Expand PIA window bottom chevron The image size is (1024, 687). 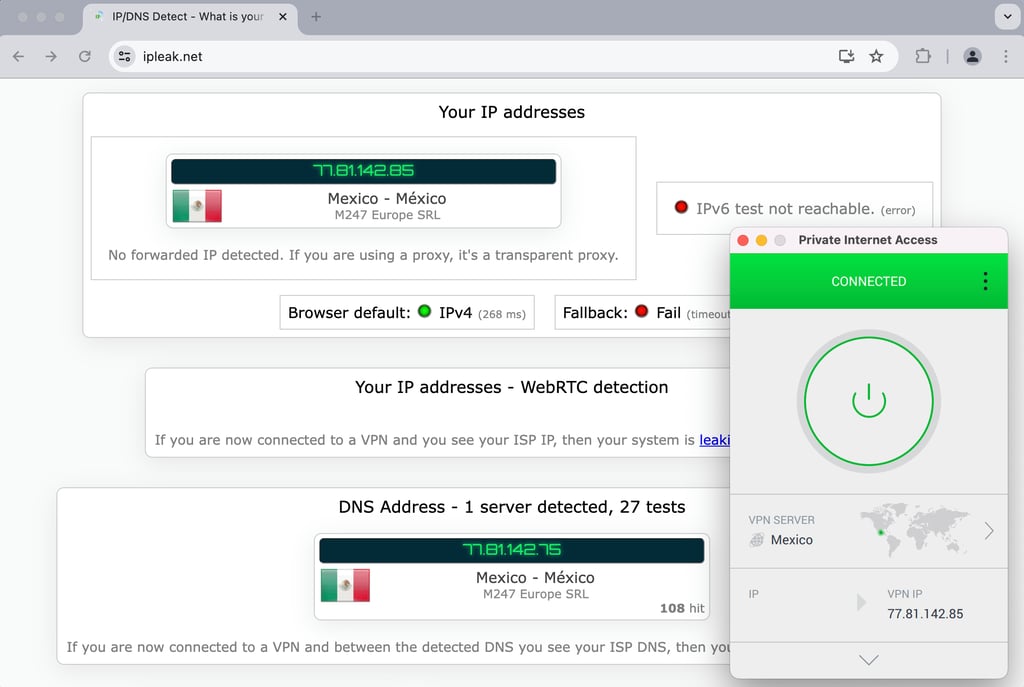pos(869,660)
